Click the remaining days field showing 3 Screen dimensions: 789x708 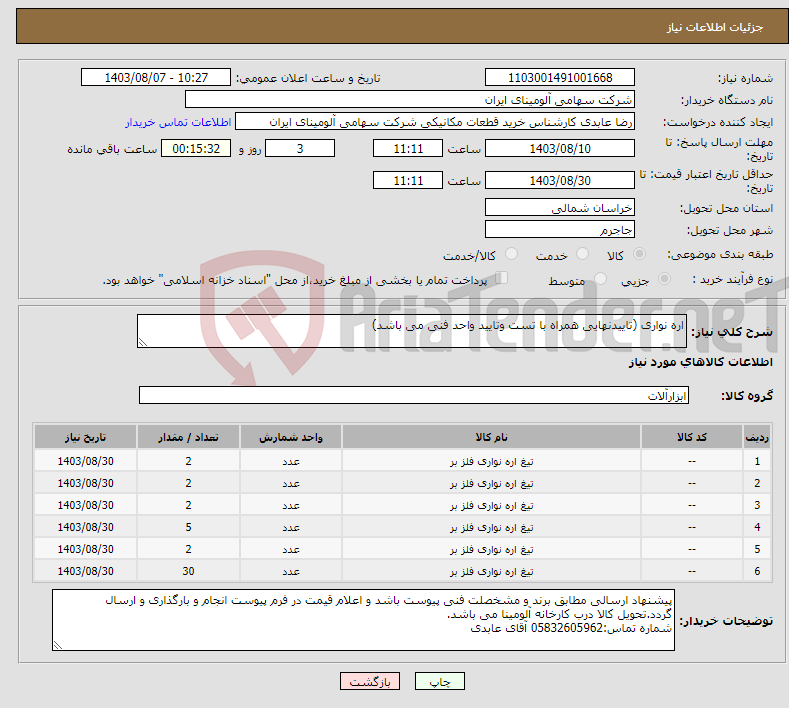300,148
